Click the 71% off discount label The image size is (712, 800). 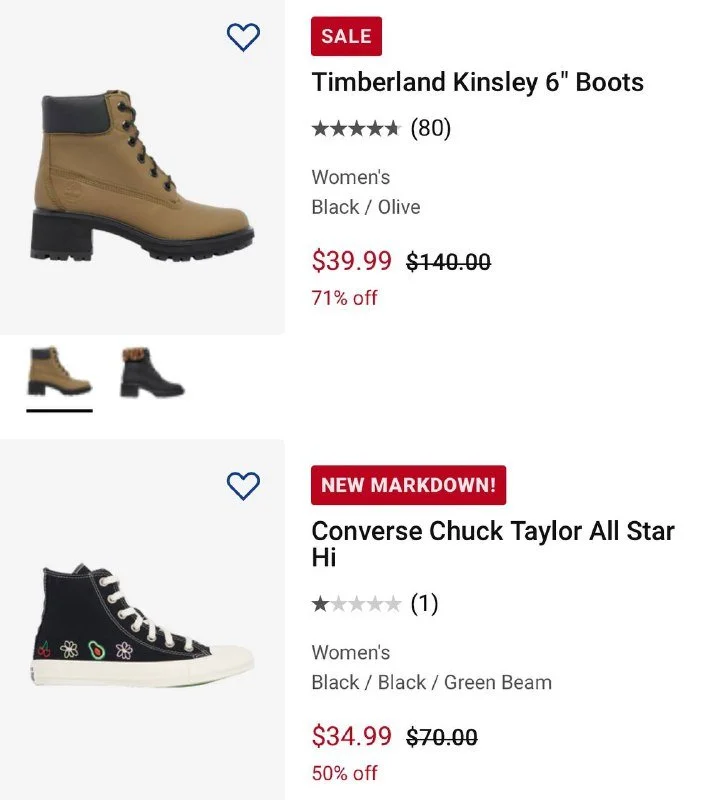344,297
